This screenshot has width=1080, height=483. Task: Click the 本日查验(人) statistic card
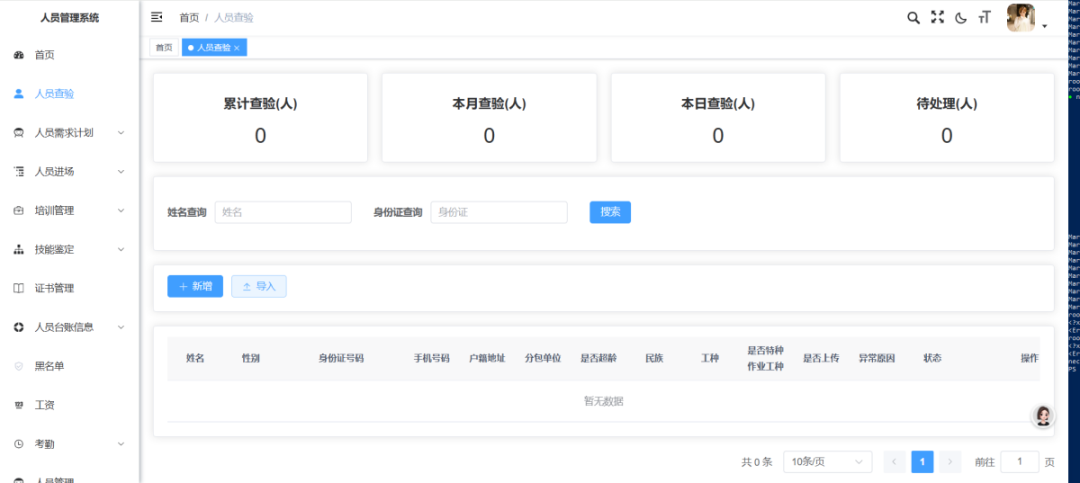718,118
